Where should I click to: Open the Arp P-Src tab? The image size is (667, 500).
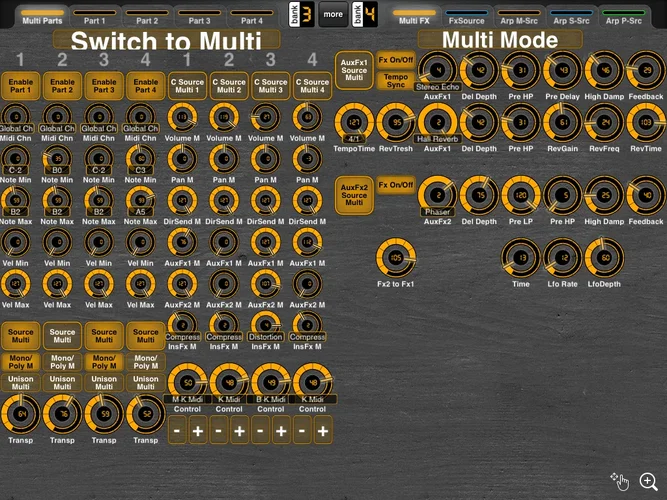pyautogui.click(x=624, y=17)
